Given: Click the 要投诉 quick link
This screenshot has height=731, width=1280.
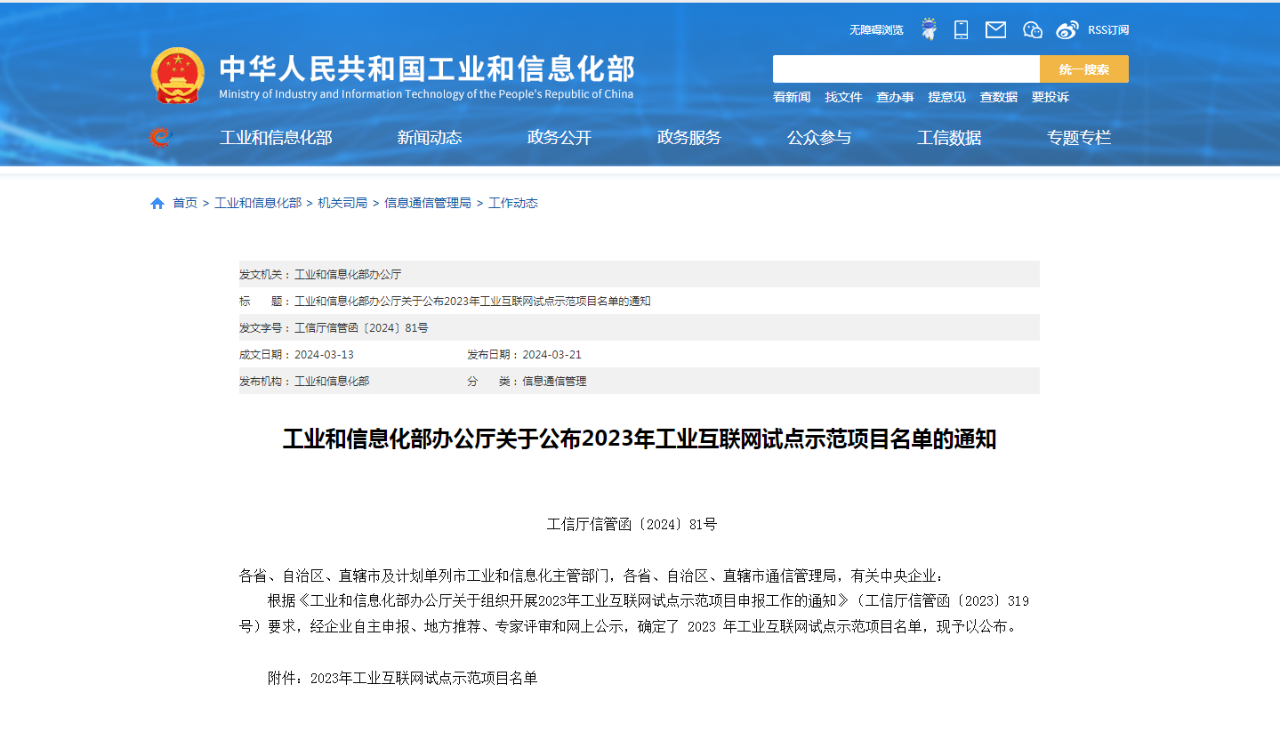Looking at the screenshot, I should [x=1050, y=97].
